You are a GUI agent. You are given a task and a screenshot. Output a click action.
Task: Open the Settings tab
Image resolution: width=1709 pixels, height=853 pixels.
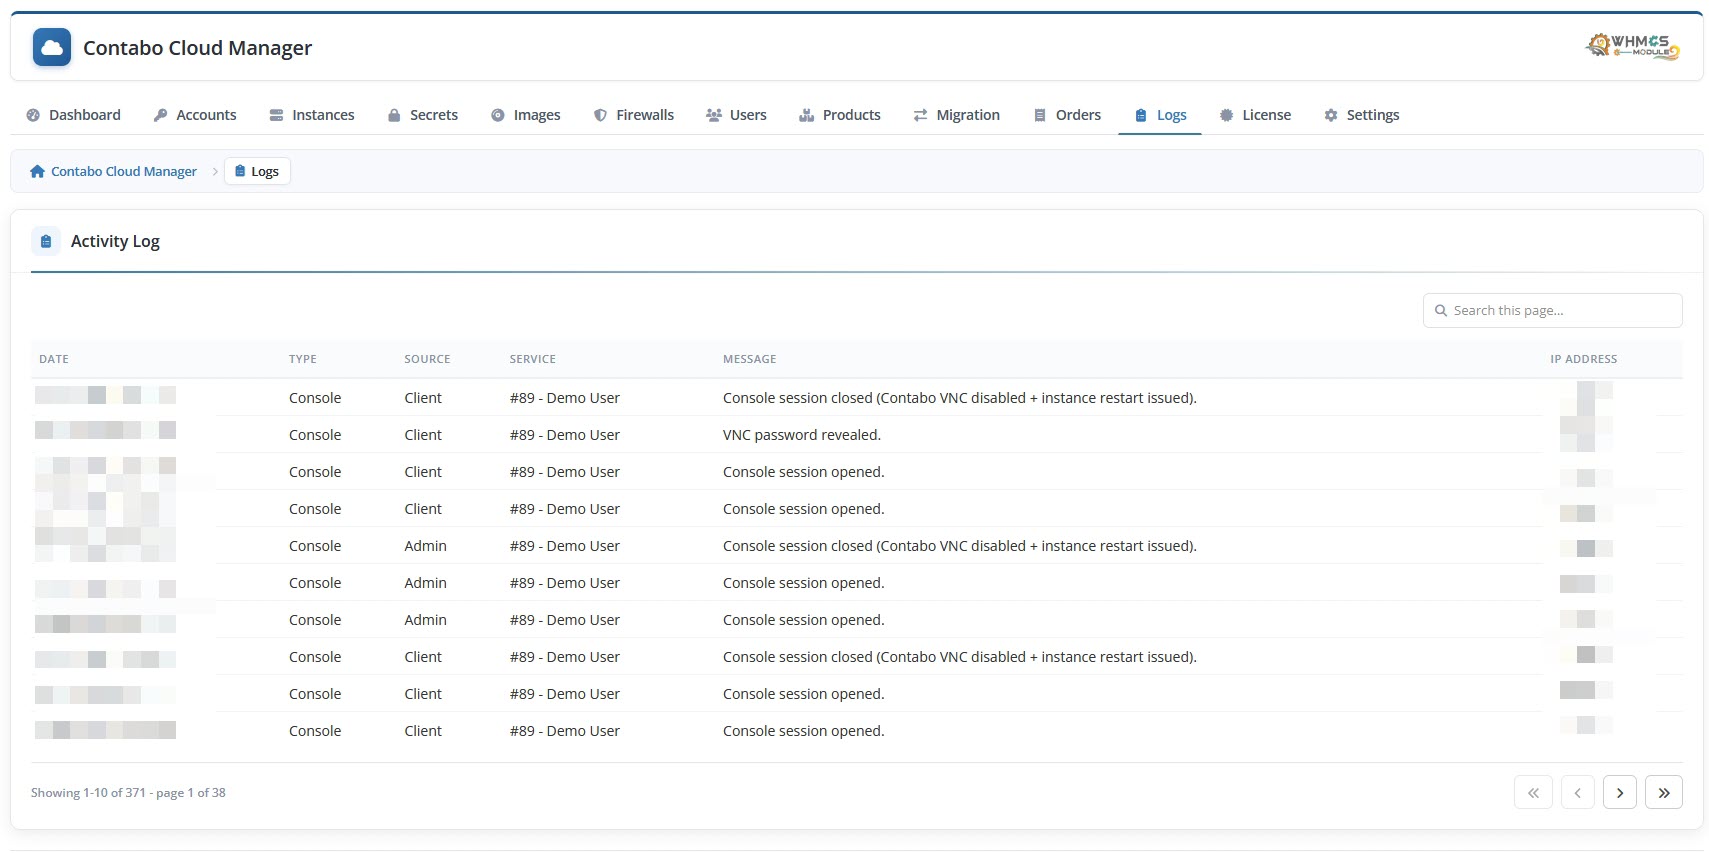coord(1361,115)
